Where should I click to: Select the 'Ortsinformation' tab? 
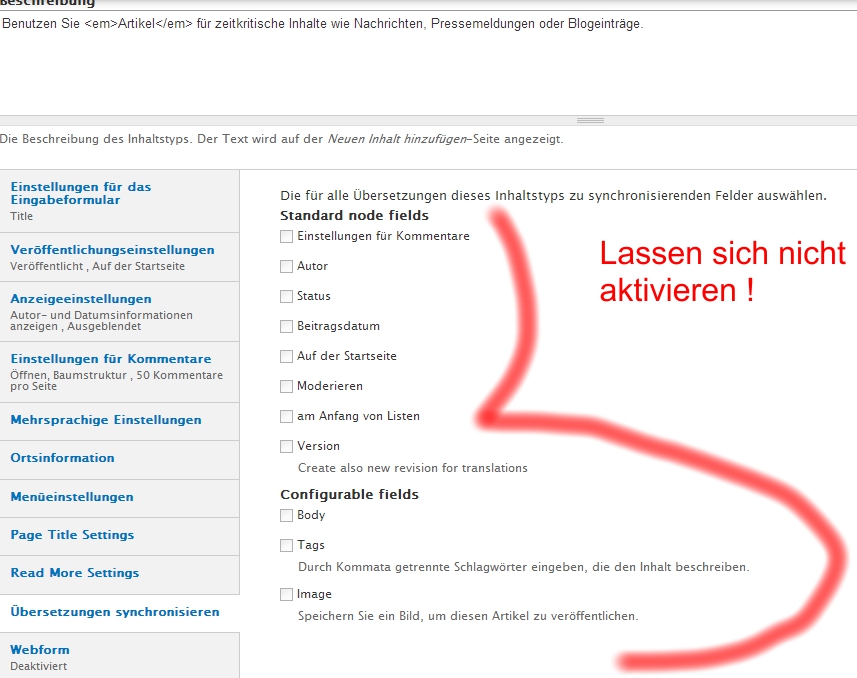pos(62,458)
